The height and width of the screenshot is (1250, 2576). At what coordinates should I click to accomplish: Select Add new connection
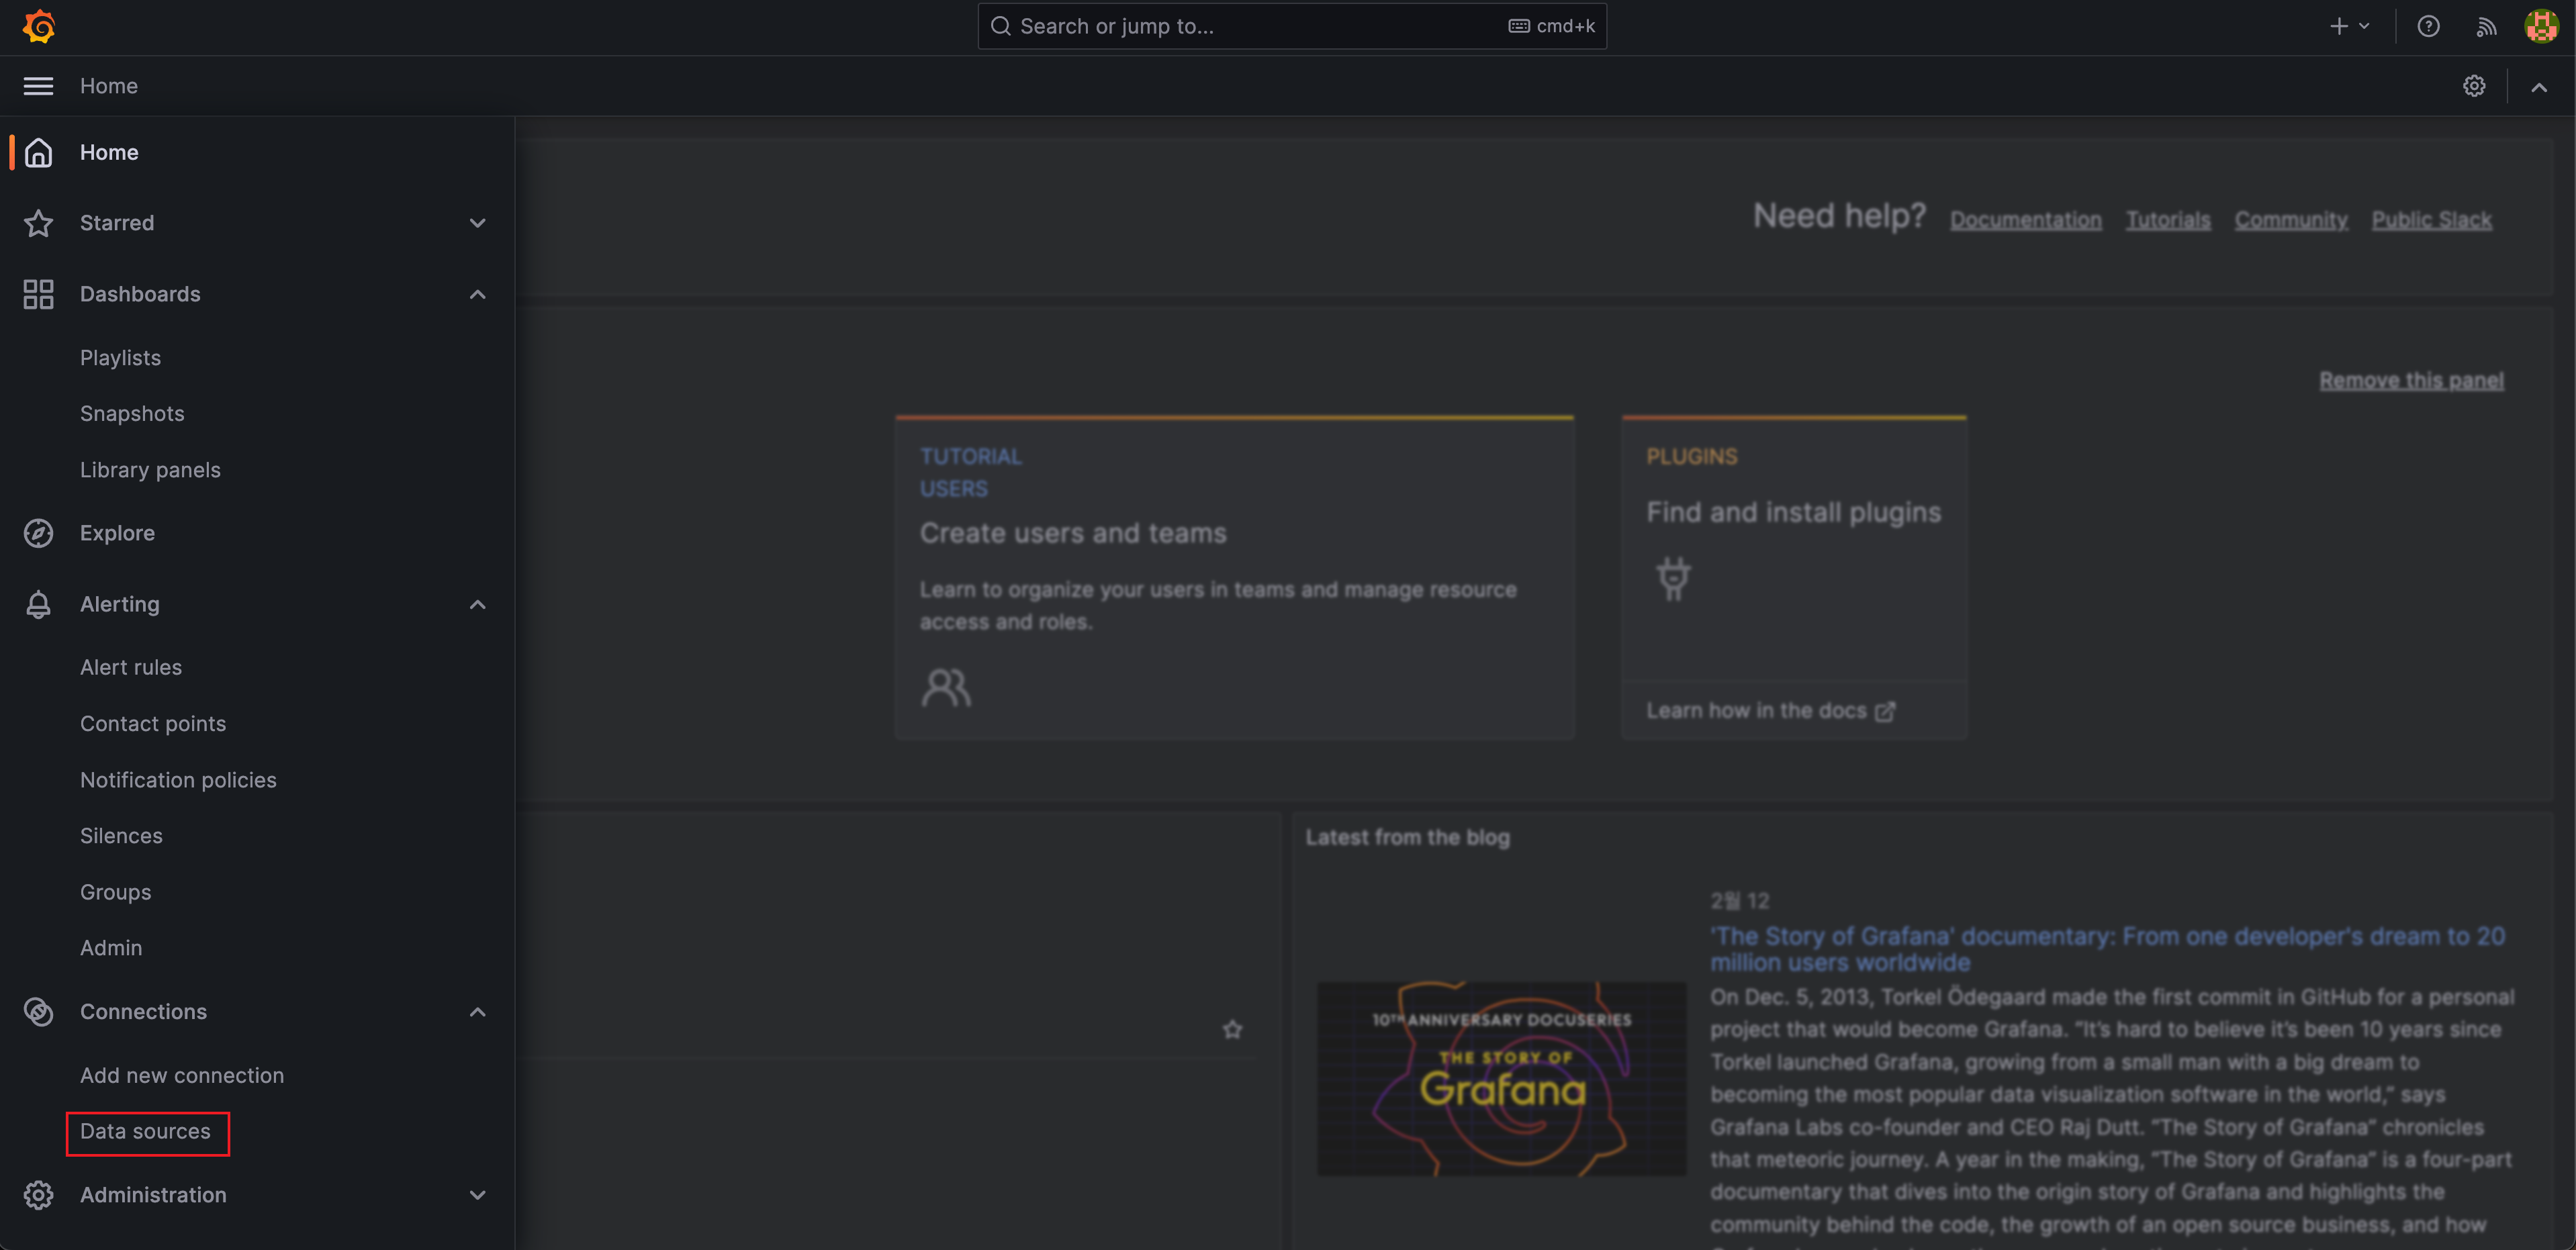click(x=182, y=1075)
